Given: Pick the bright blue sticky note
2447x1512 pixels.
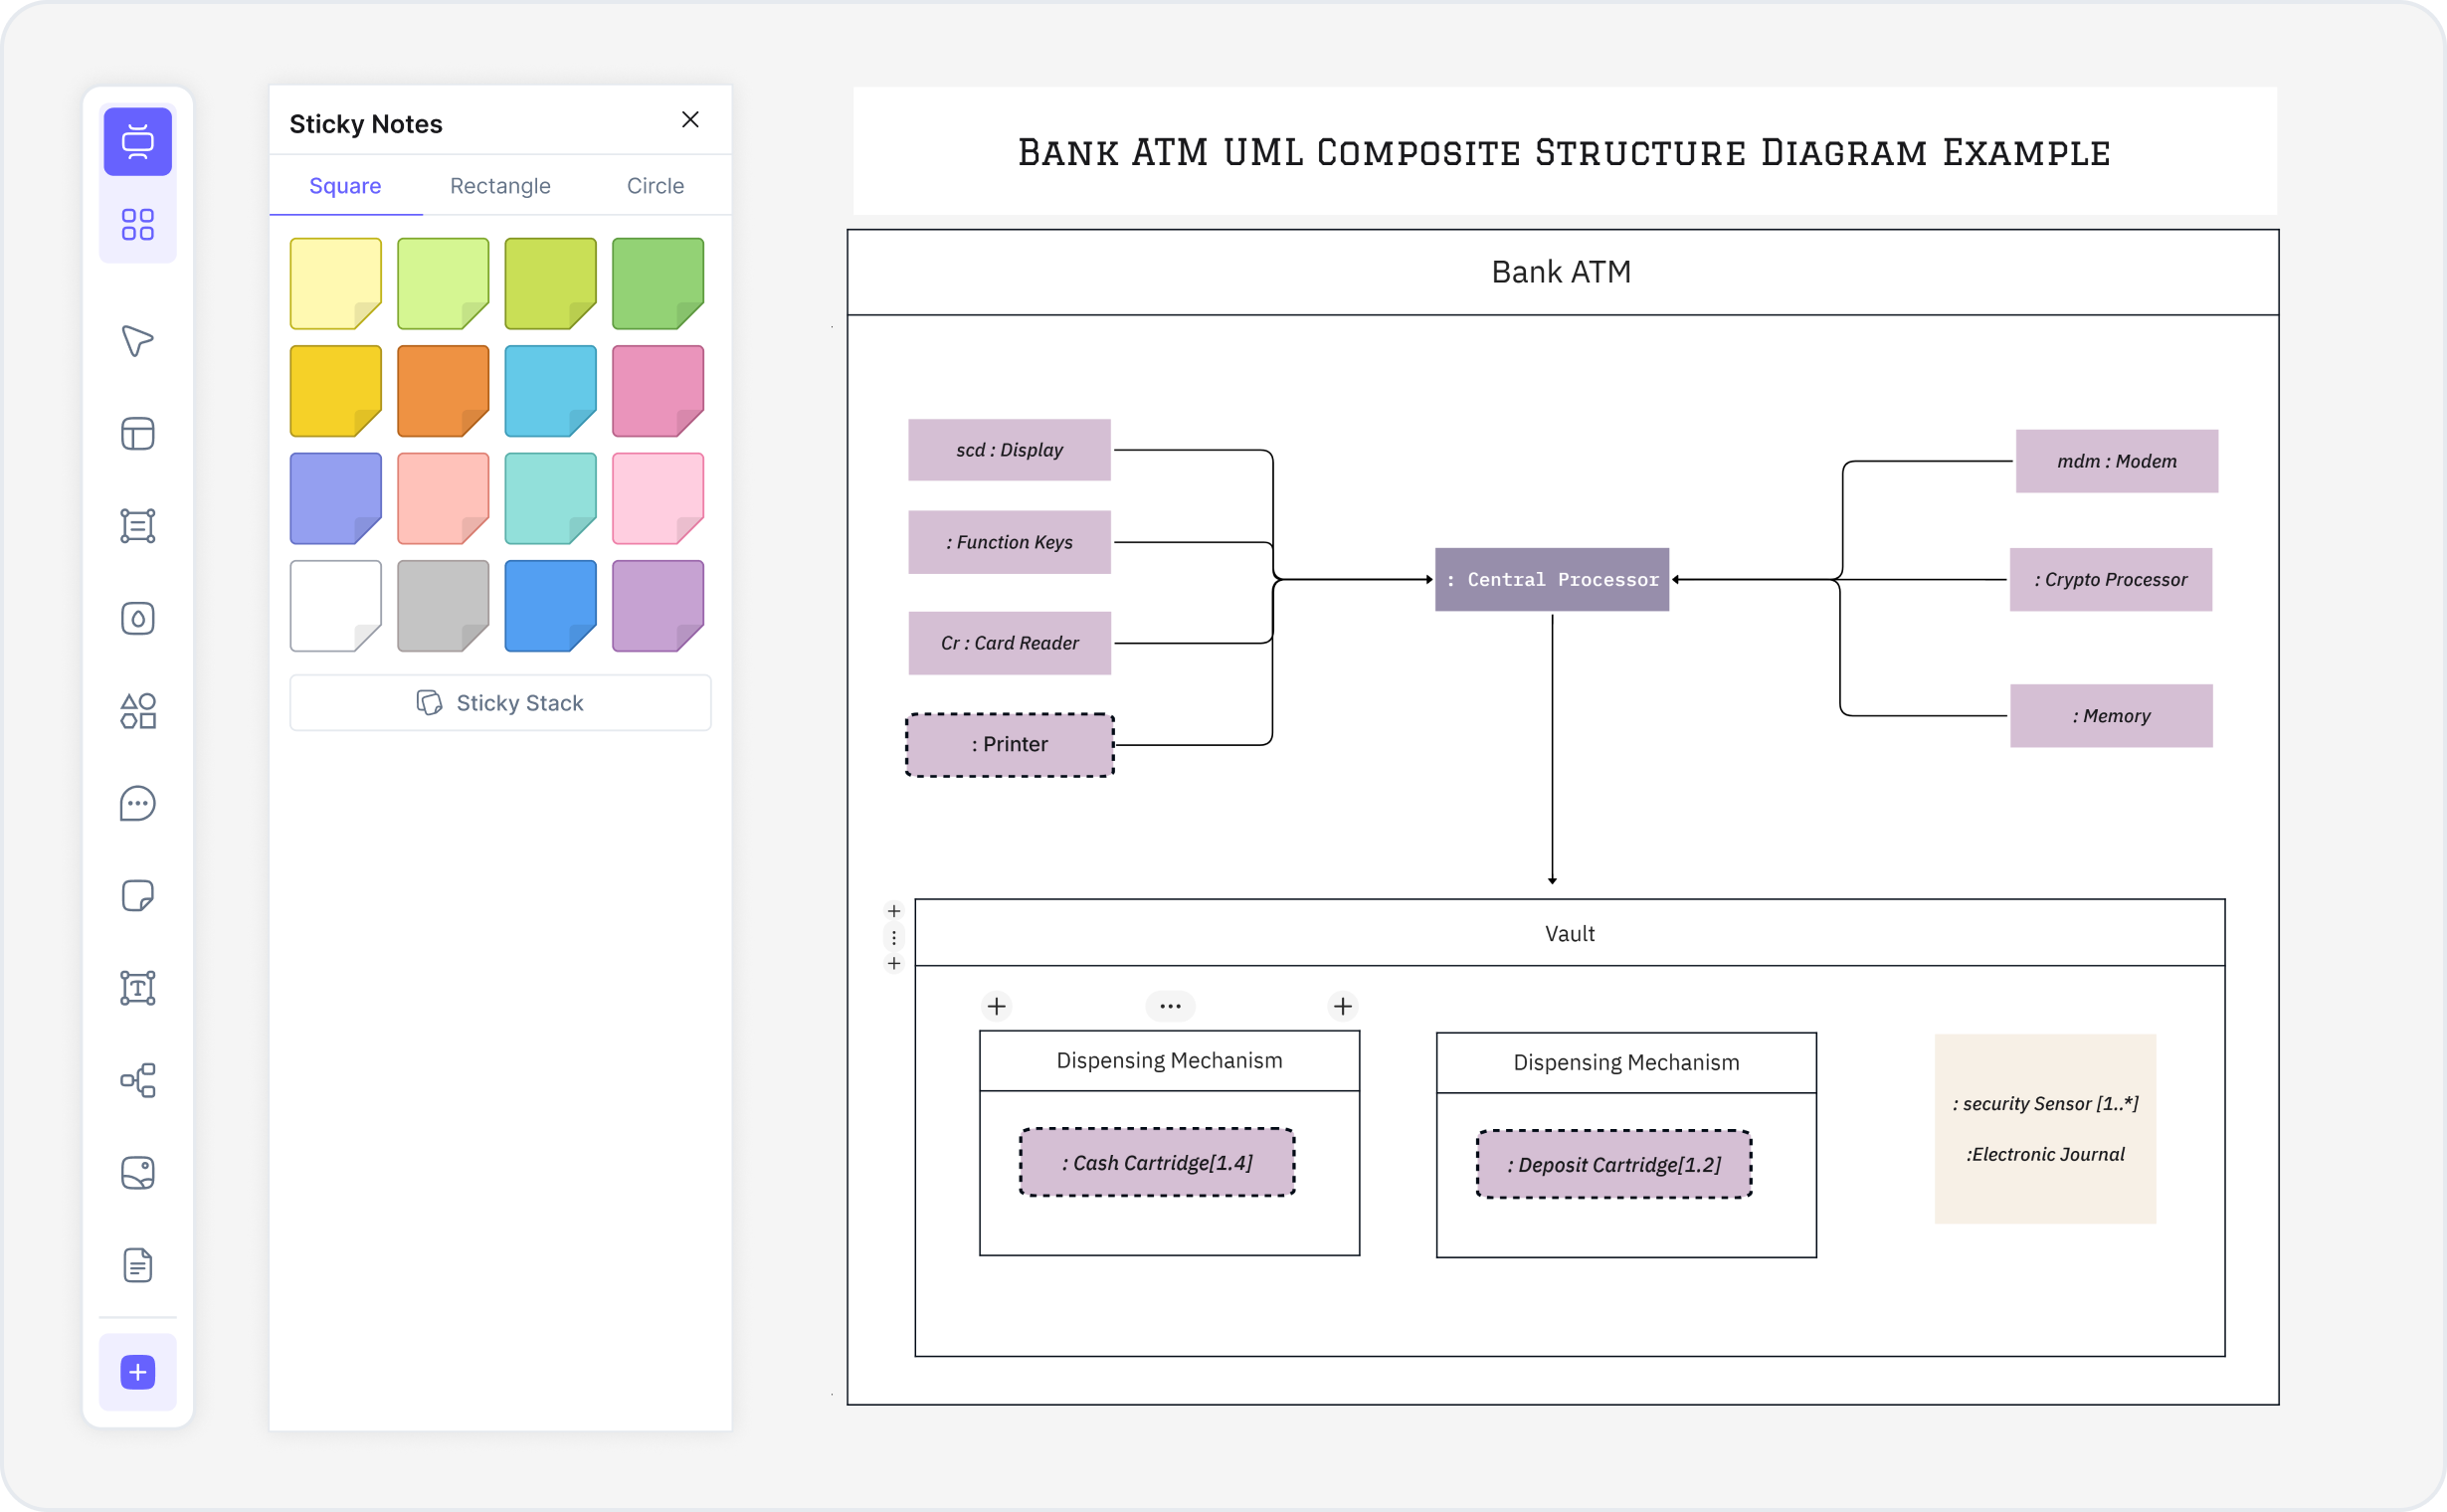Looking at the screenshot, I should tap(551, 606).
